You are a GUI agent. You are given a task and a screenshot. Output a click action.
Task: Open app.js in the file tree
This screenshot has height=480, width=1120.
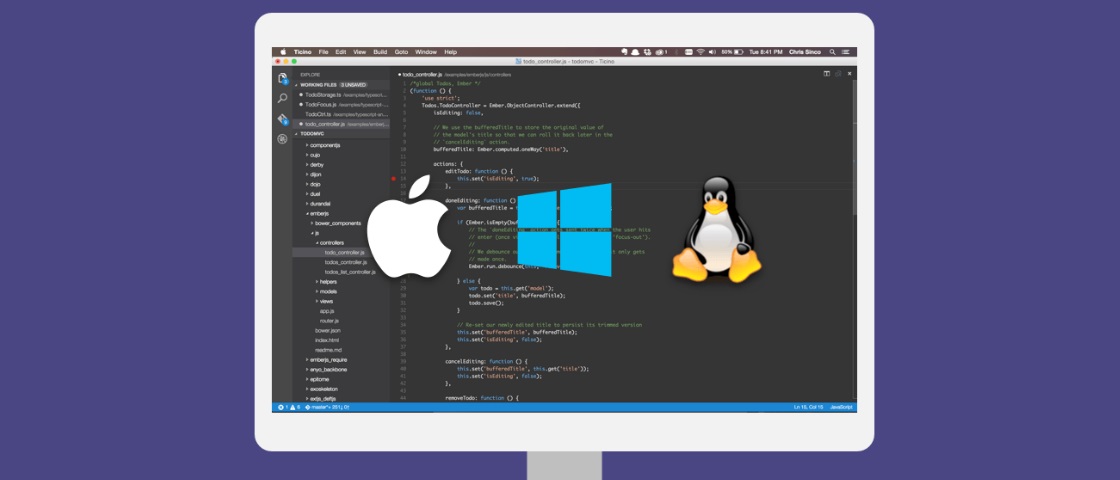[x=327, y=311]
